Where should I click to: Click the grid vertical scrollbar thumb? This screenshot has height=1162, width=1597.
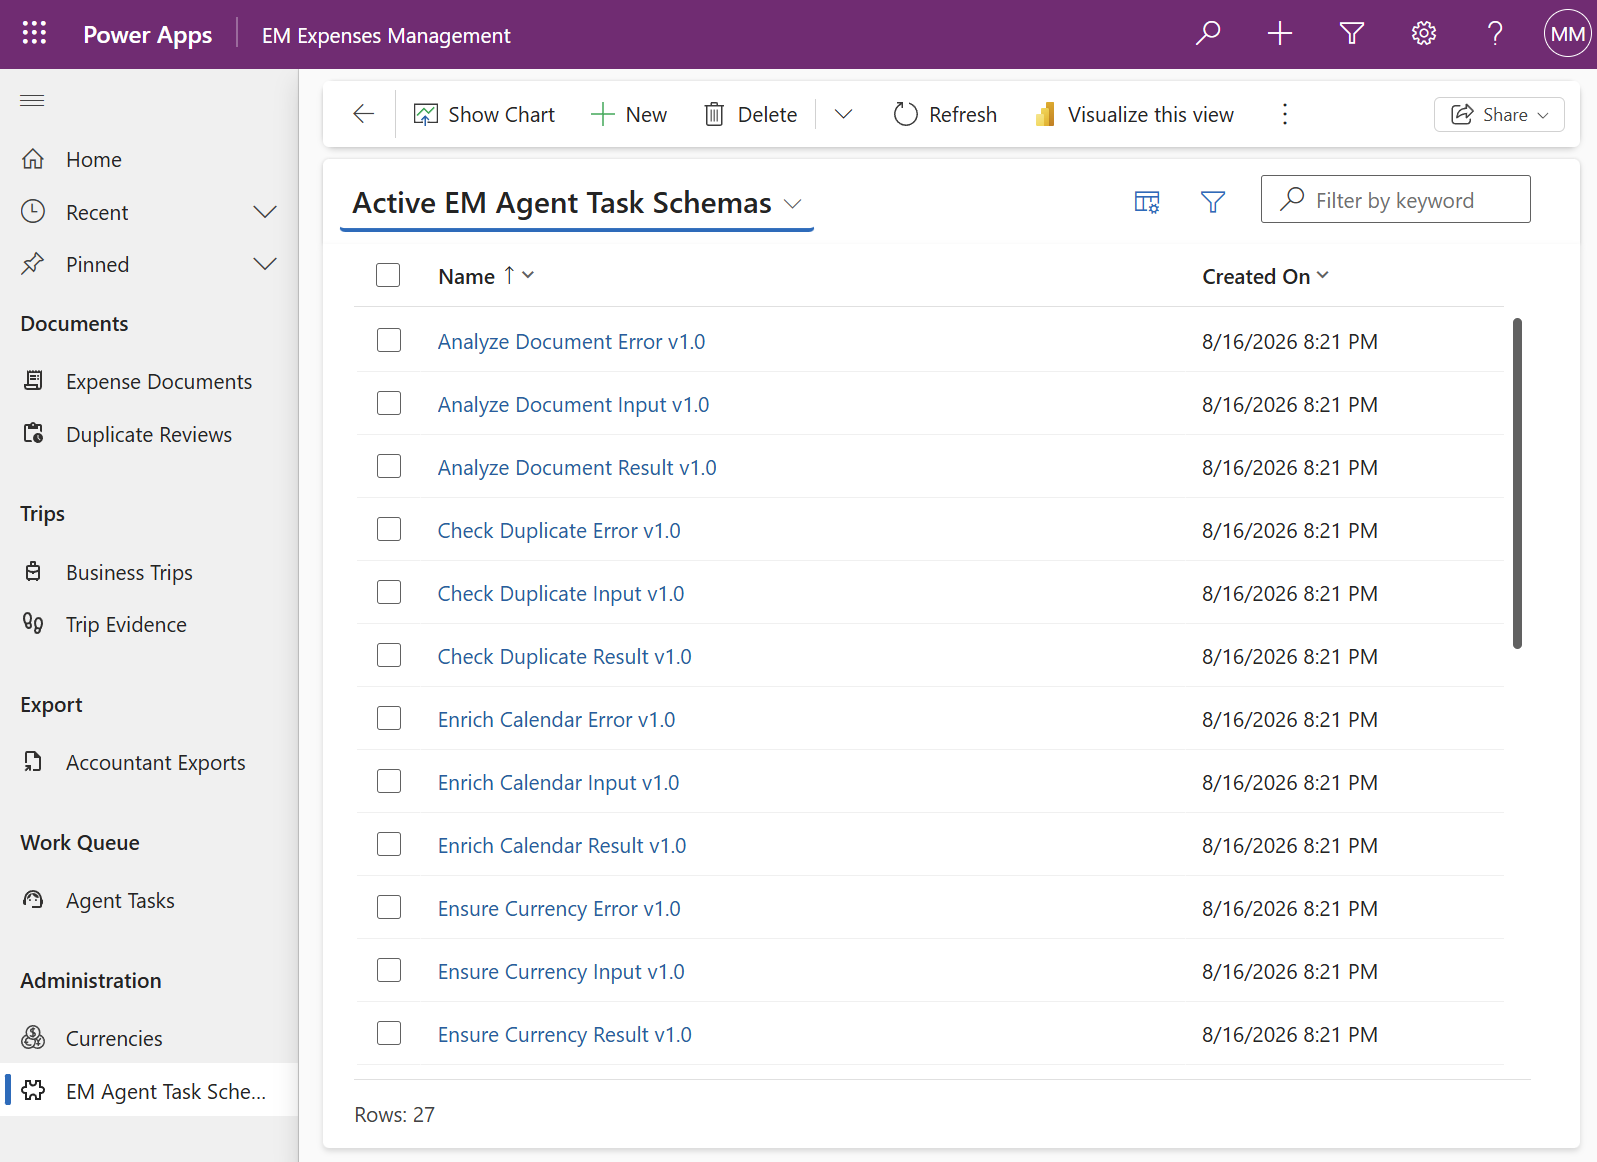click(x=1517, y=483)
